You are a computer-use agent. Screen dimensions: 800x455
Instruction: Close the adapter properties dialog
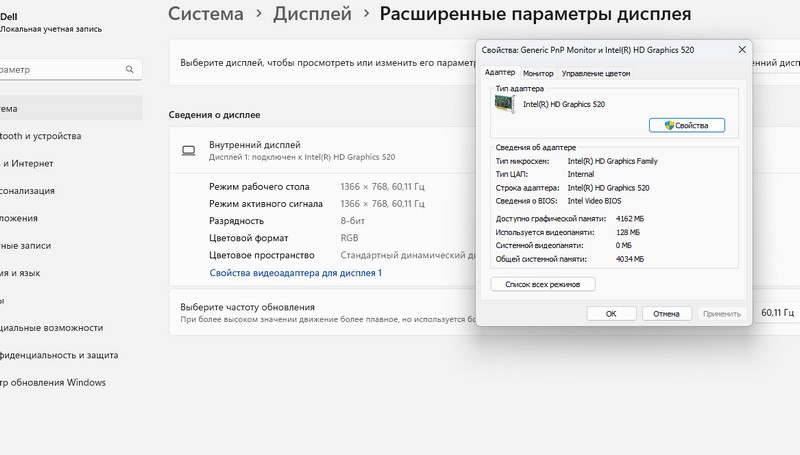pyautogui.click(x=741, y=49)
